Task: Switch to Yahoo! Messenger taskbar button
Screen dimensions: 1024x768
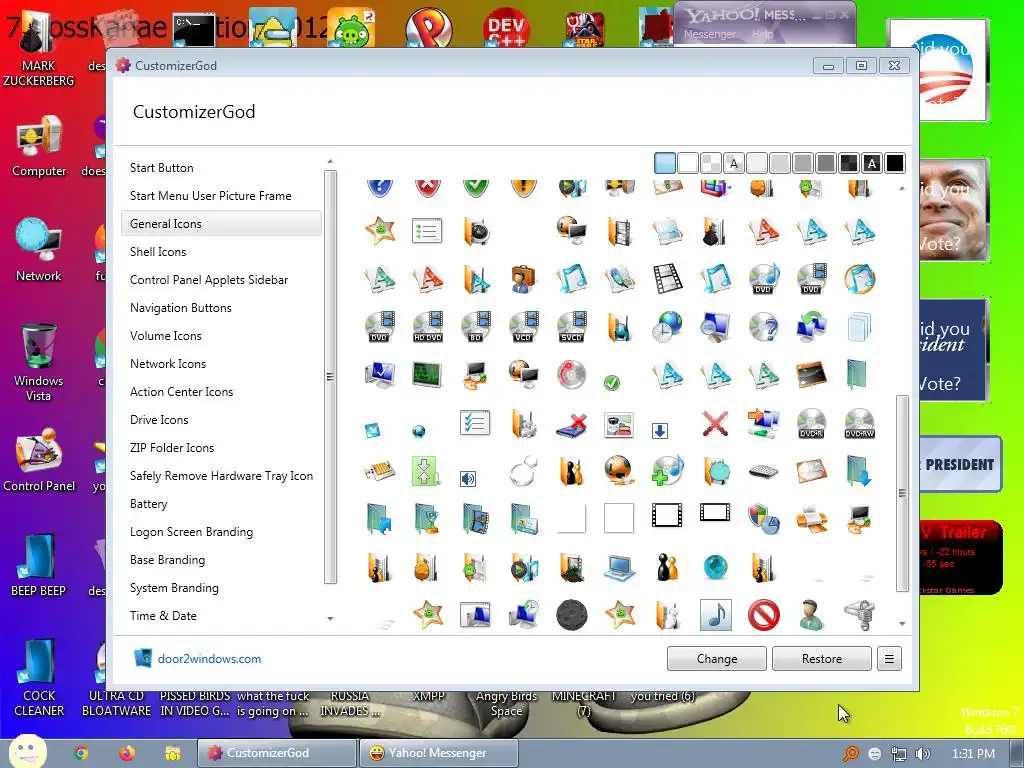Action: pos(438,753)
